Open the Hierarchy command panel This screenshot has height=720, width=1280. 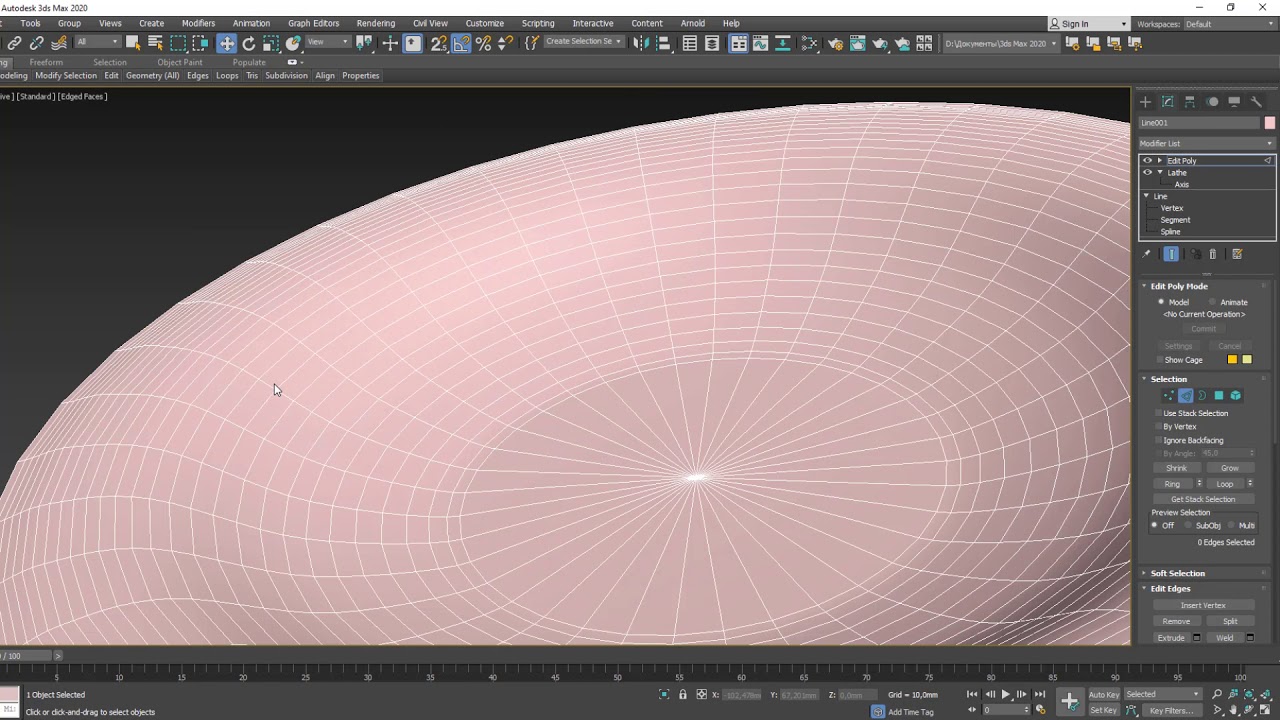click(1190, 102)
